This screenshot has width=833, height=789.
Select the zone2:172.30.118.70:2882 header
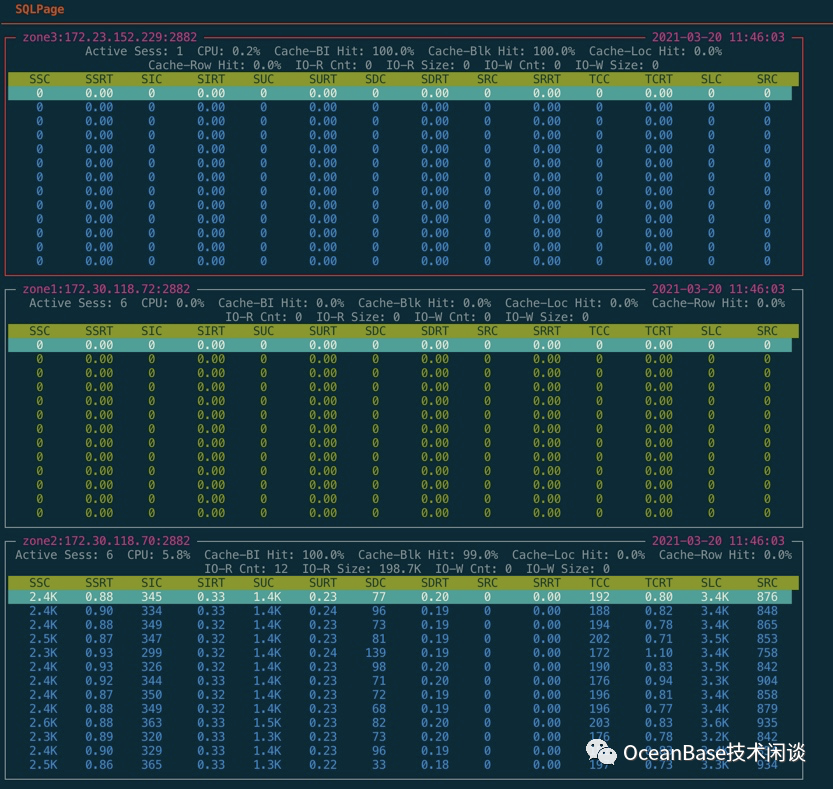point(106,541)
